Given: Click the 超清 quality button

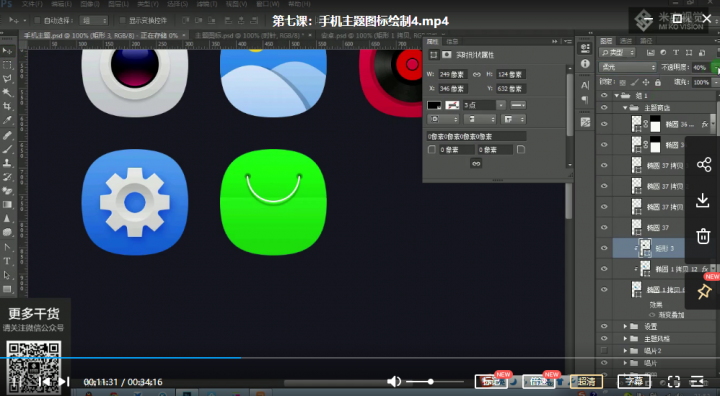Looking at the screenshot, I should pos(586,381).
